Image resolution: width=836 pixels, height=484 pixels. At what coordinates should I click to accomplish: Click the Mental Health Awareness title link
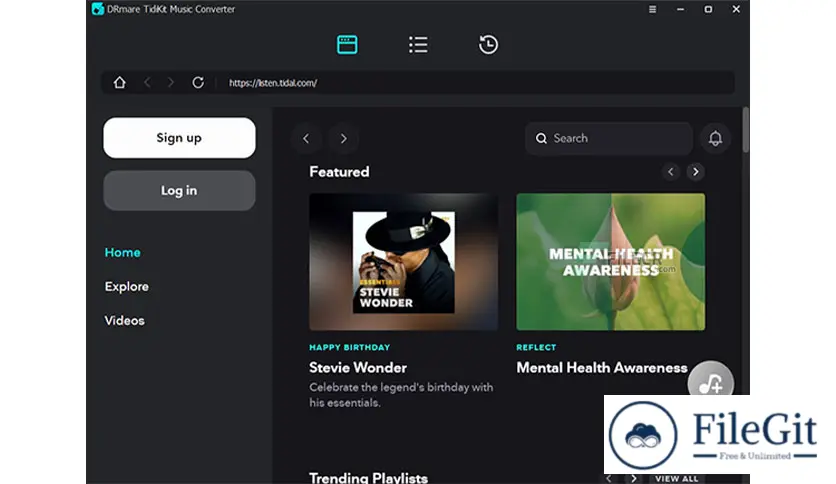(x=602, y=368)
